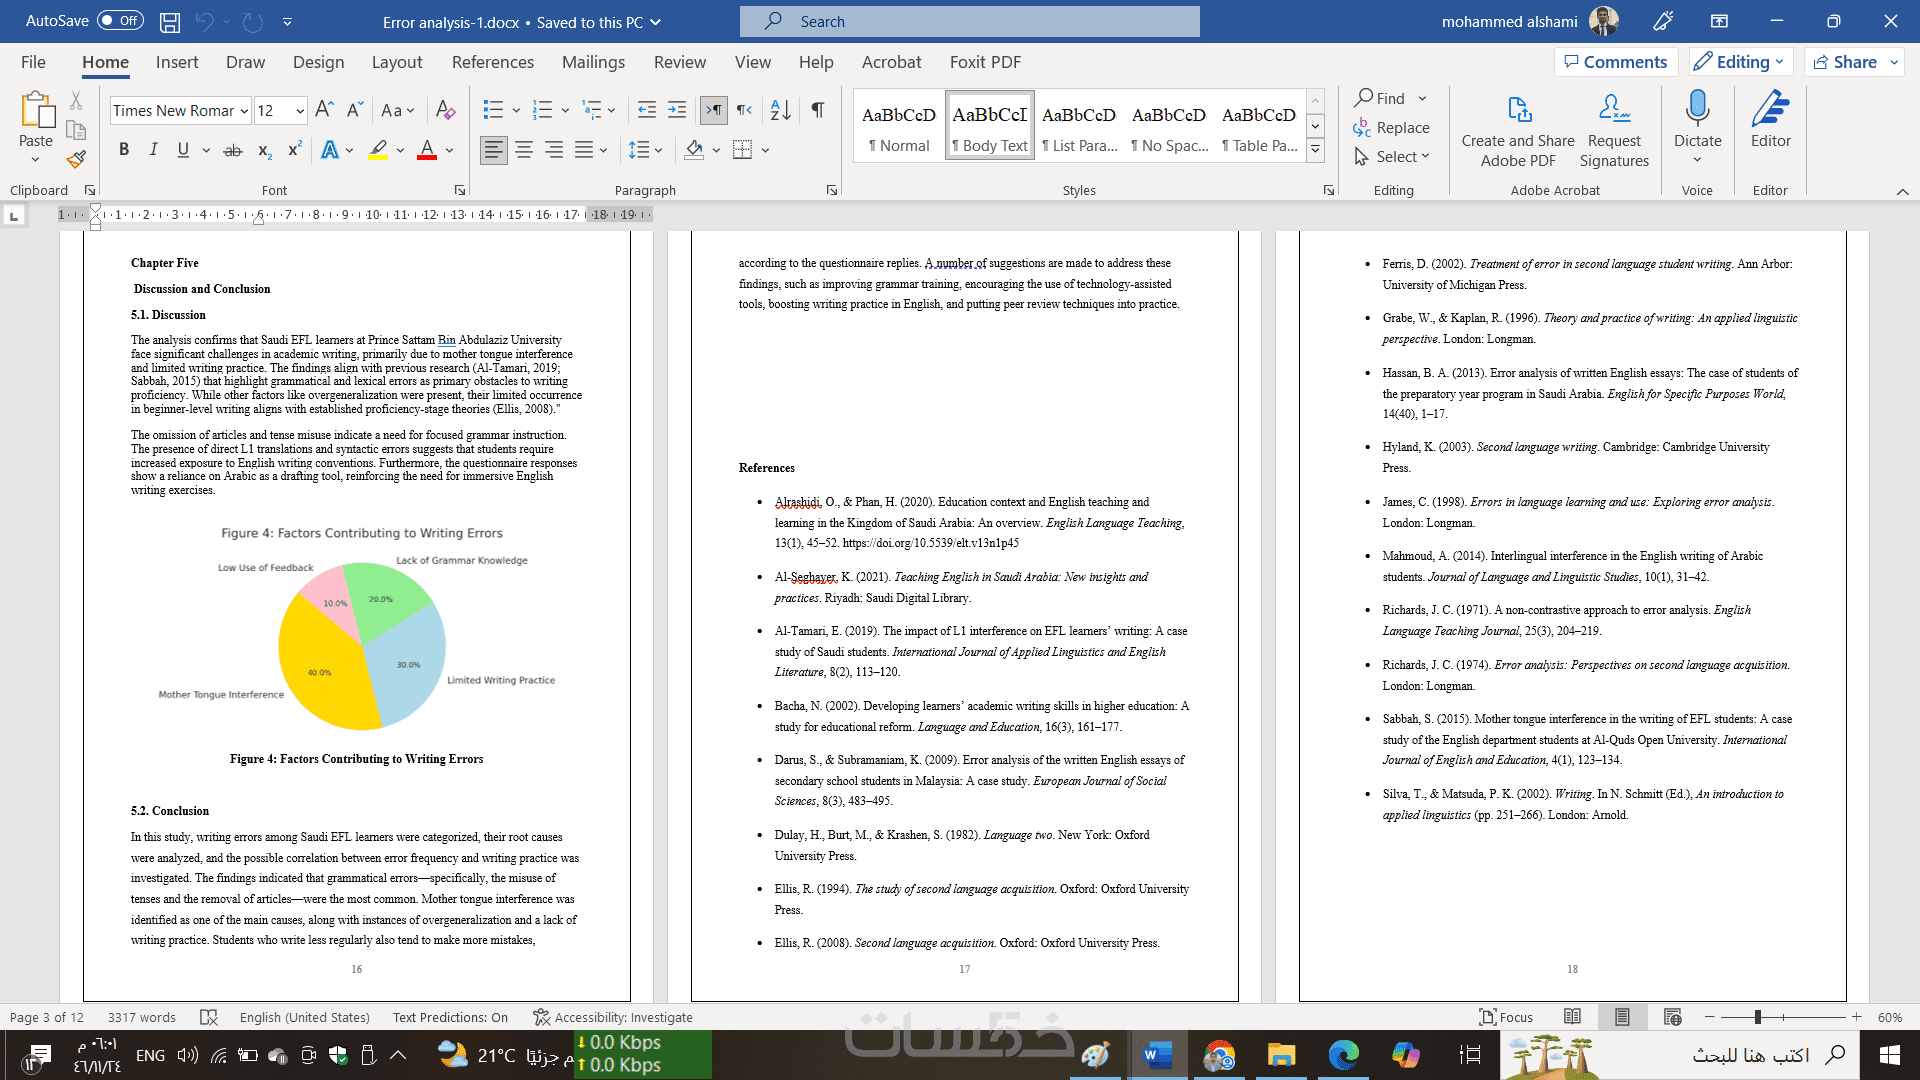Click the Editor pen icon
1920x1080 pixels.
click(1770, 109)
